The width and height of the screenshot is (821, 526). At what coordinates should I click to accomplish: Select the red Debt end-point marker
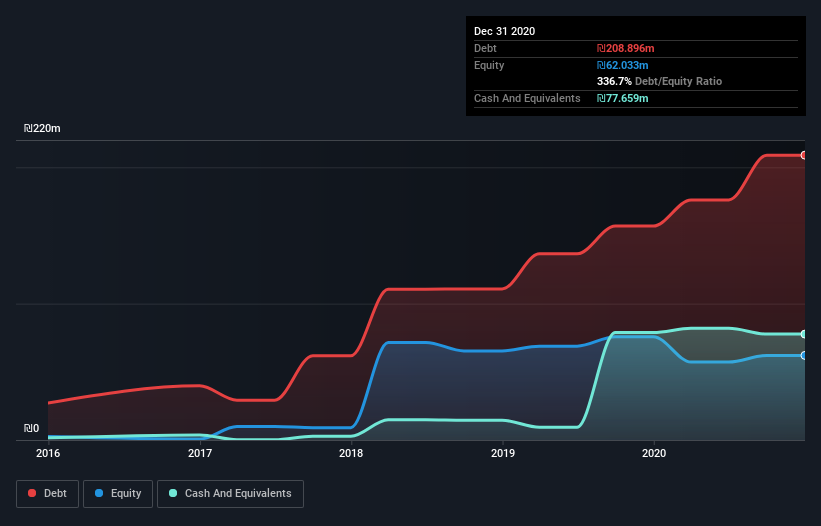pyautogui.click(x=804, y=155)
